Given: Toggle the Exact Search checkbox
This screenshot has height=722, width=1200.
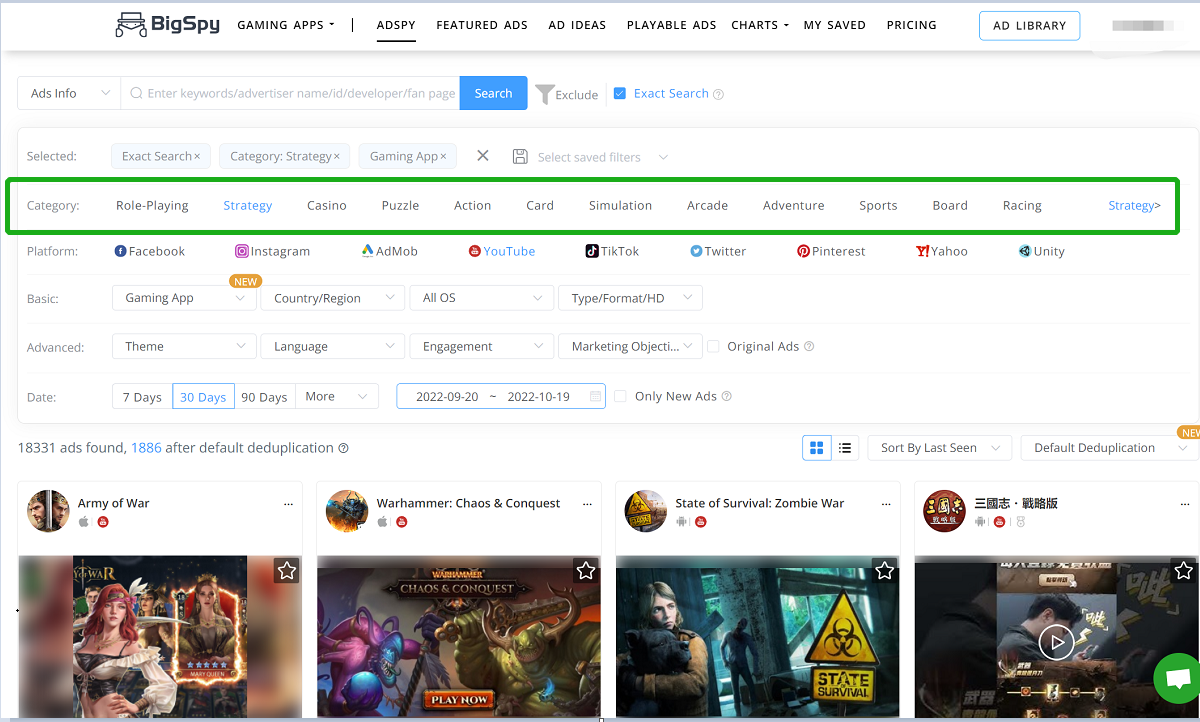Looking at the screenshot, I should [620, 94].
